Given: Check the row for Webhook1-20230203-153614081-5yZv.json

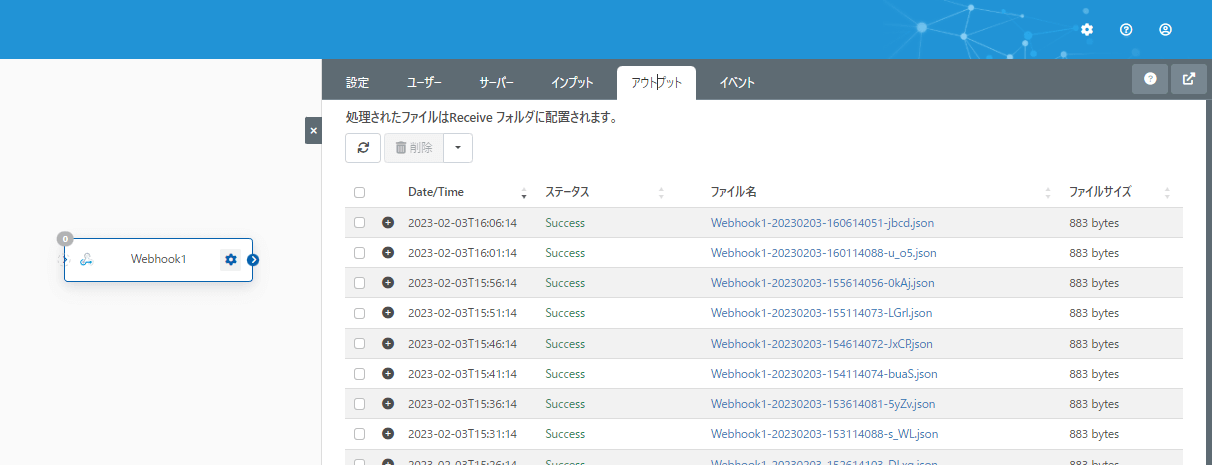Looking at the screenshot, I should [x=360, y=404].
